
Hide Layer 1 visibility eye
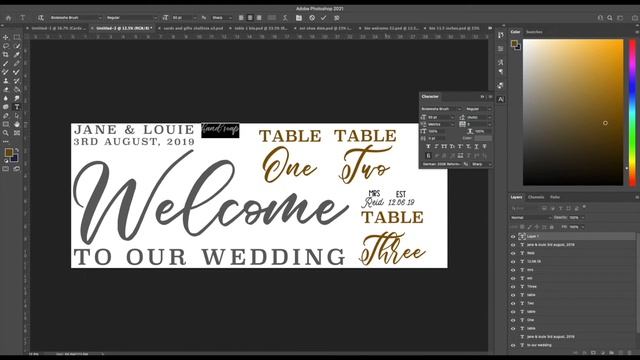coord(513,236)
